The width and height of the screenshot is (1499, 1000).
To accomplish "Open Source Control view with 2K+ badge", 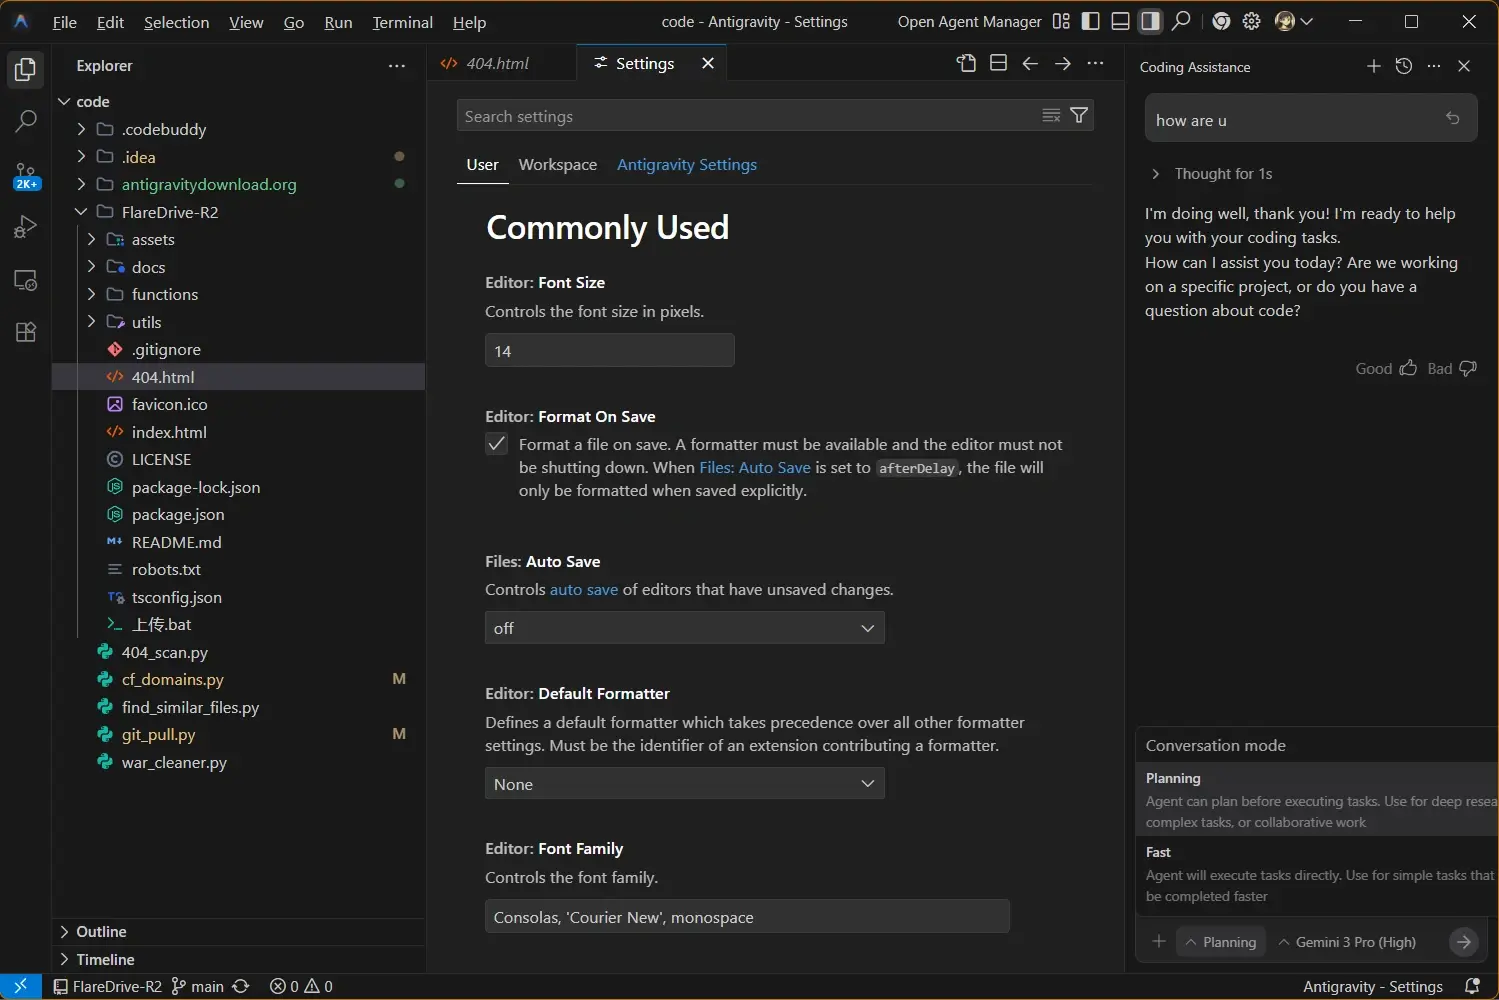I will [26, 176].
